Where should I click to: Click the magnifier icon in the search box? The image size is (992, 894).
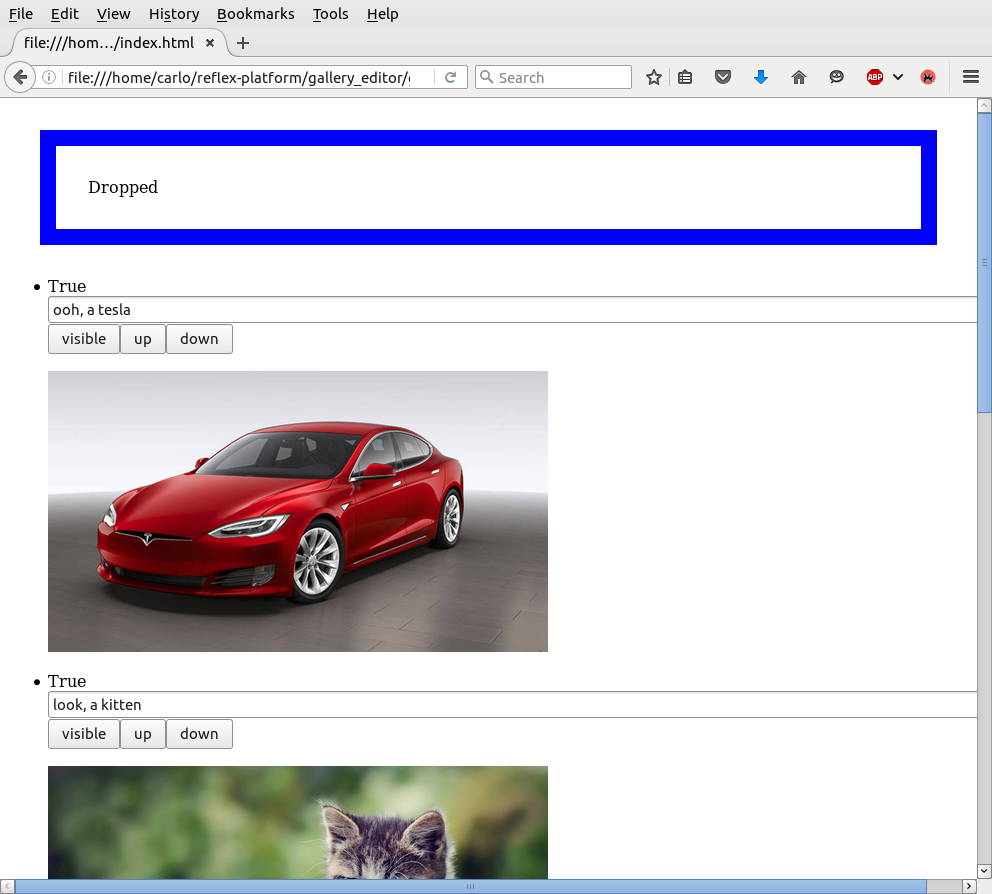[487, 77]
